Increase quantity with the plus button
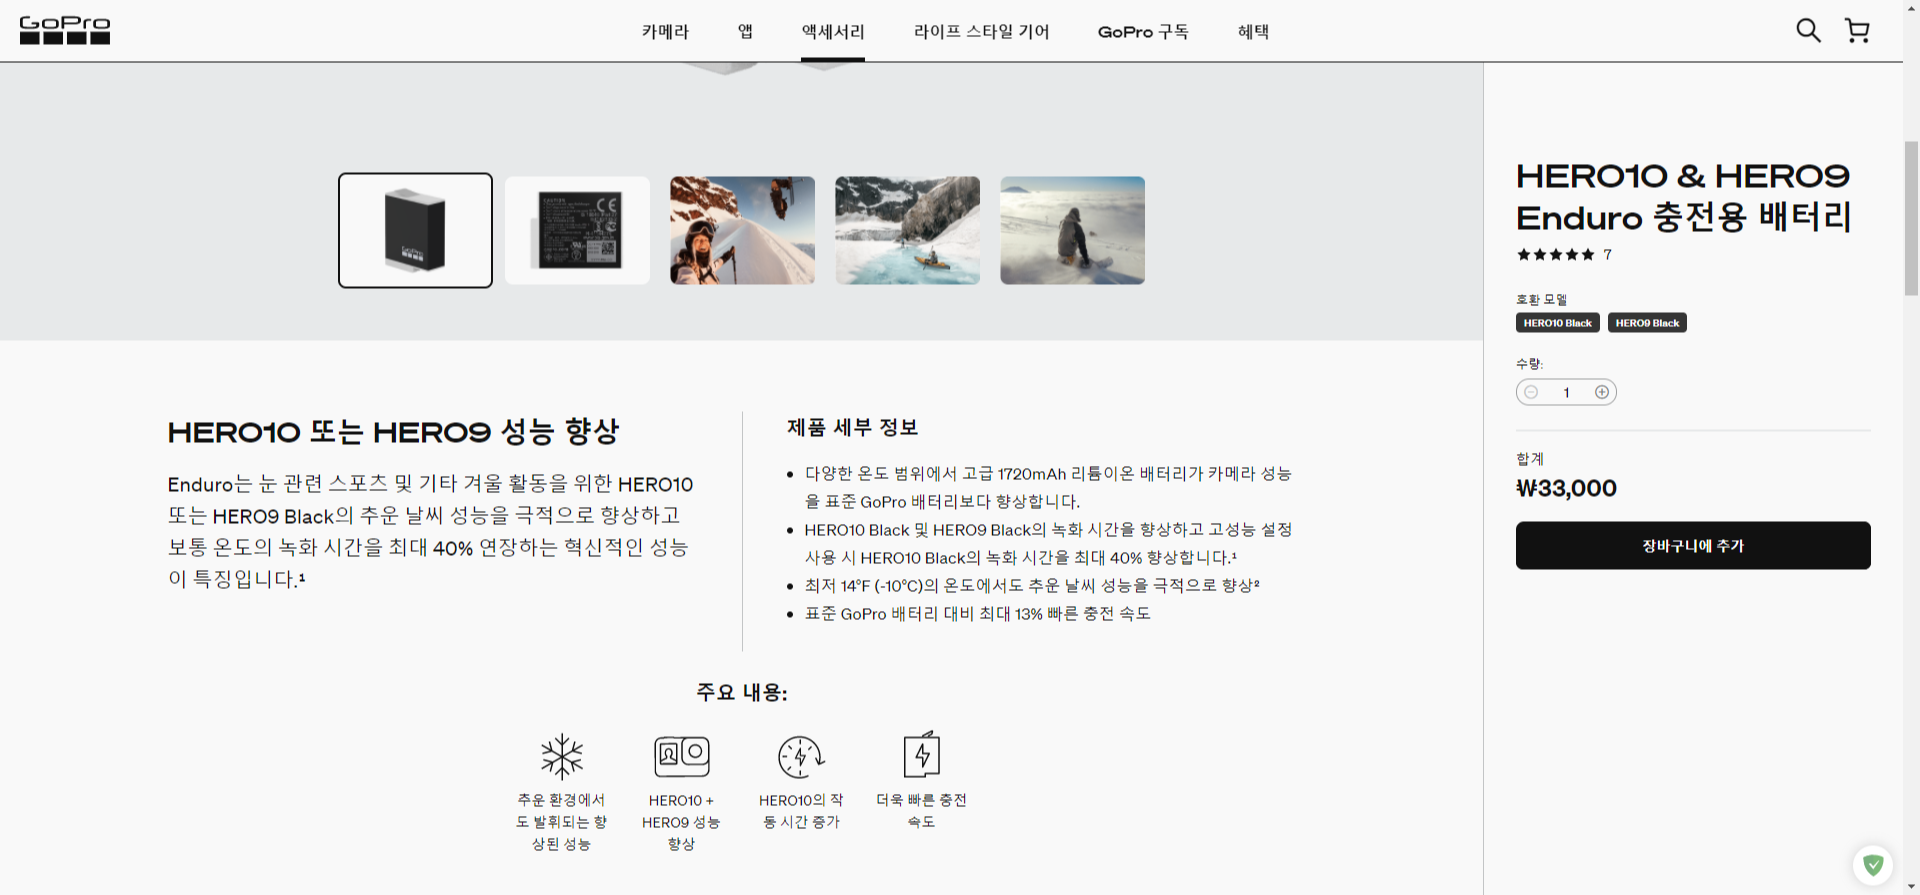The width and height of the screenshot is (1920, 895). [x=1602, y=392]
